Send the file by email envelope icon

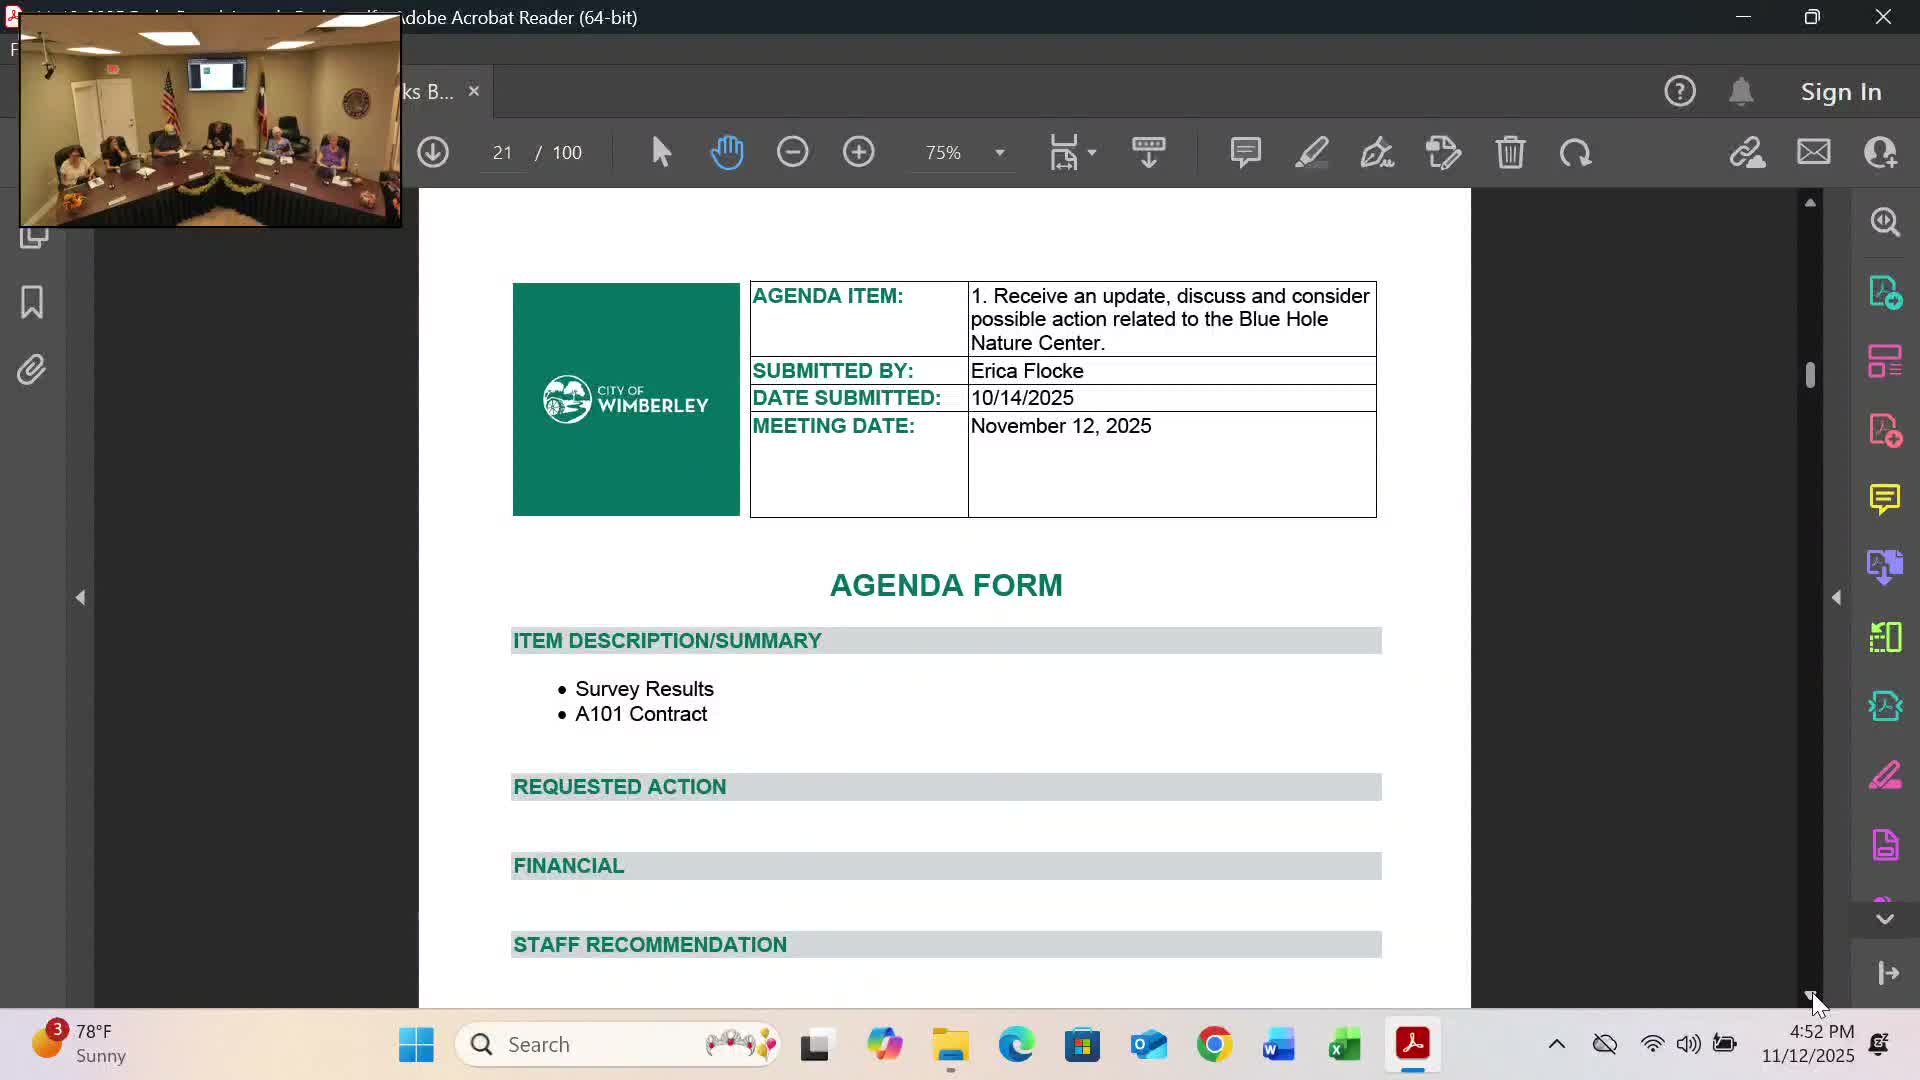(1813, 152)
